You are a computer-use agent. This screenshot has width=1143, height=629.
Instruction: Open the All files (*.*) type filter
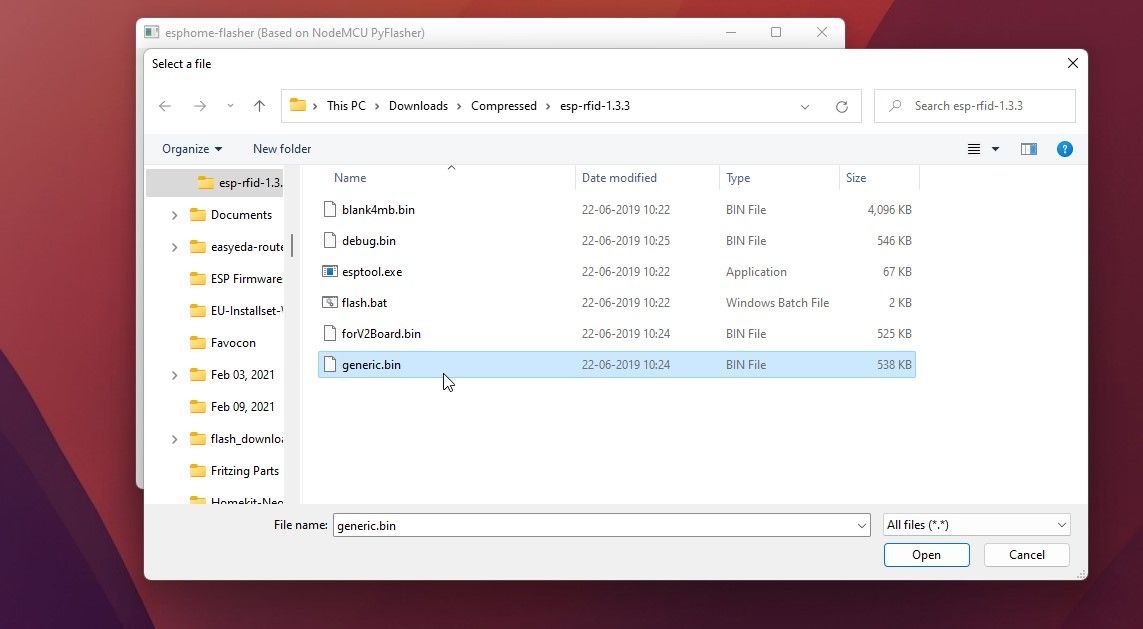(x=976, y=525)
